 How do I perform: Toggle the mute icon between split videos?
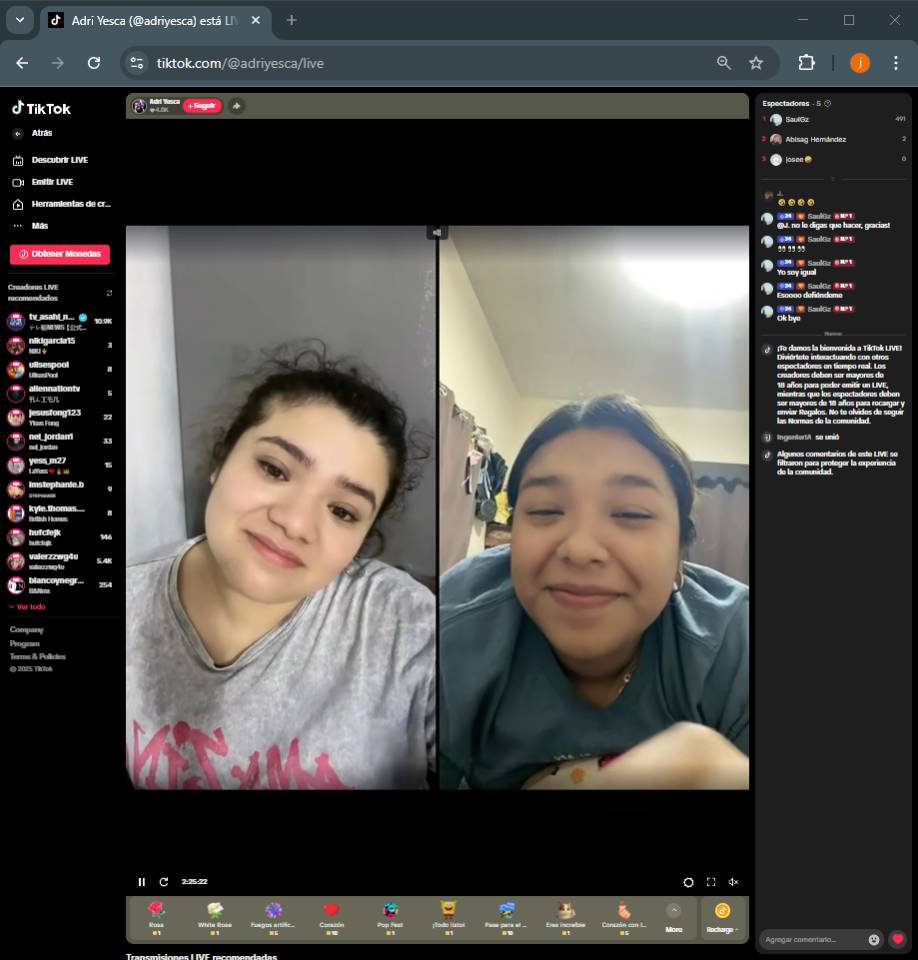(437, 232)
